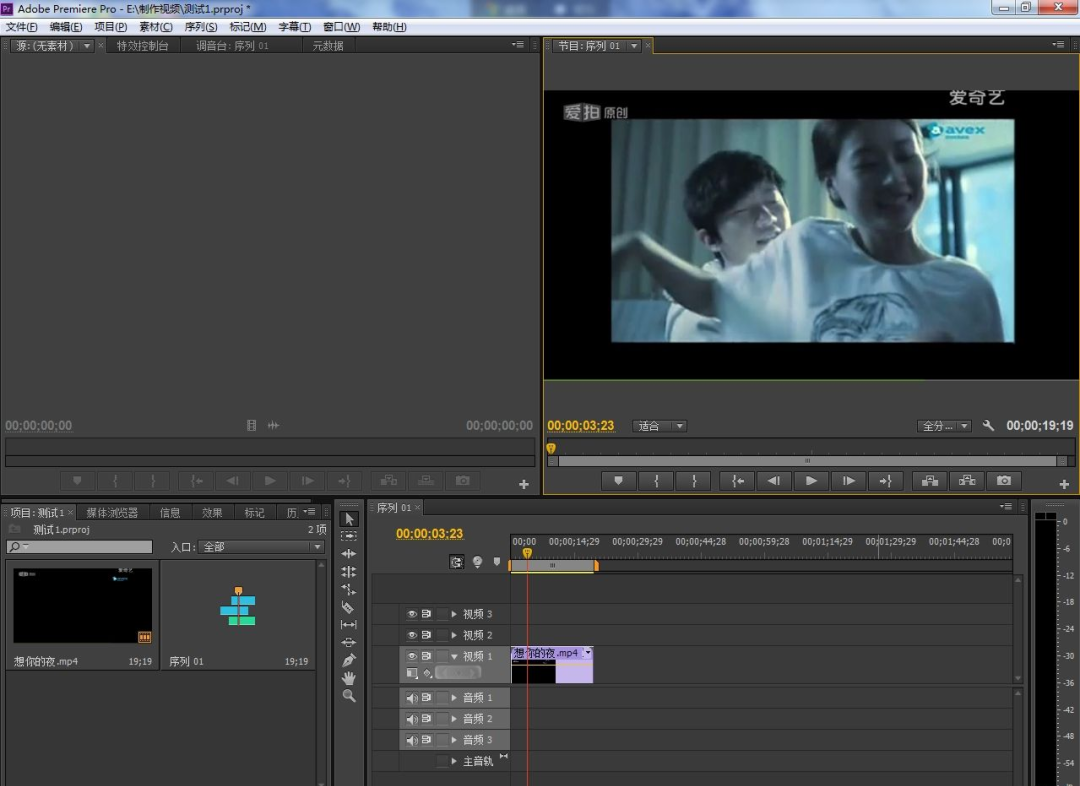
Task: Click the Program monitor zoom scroll bar
Action: point(807,461)
